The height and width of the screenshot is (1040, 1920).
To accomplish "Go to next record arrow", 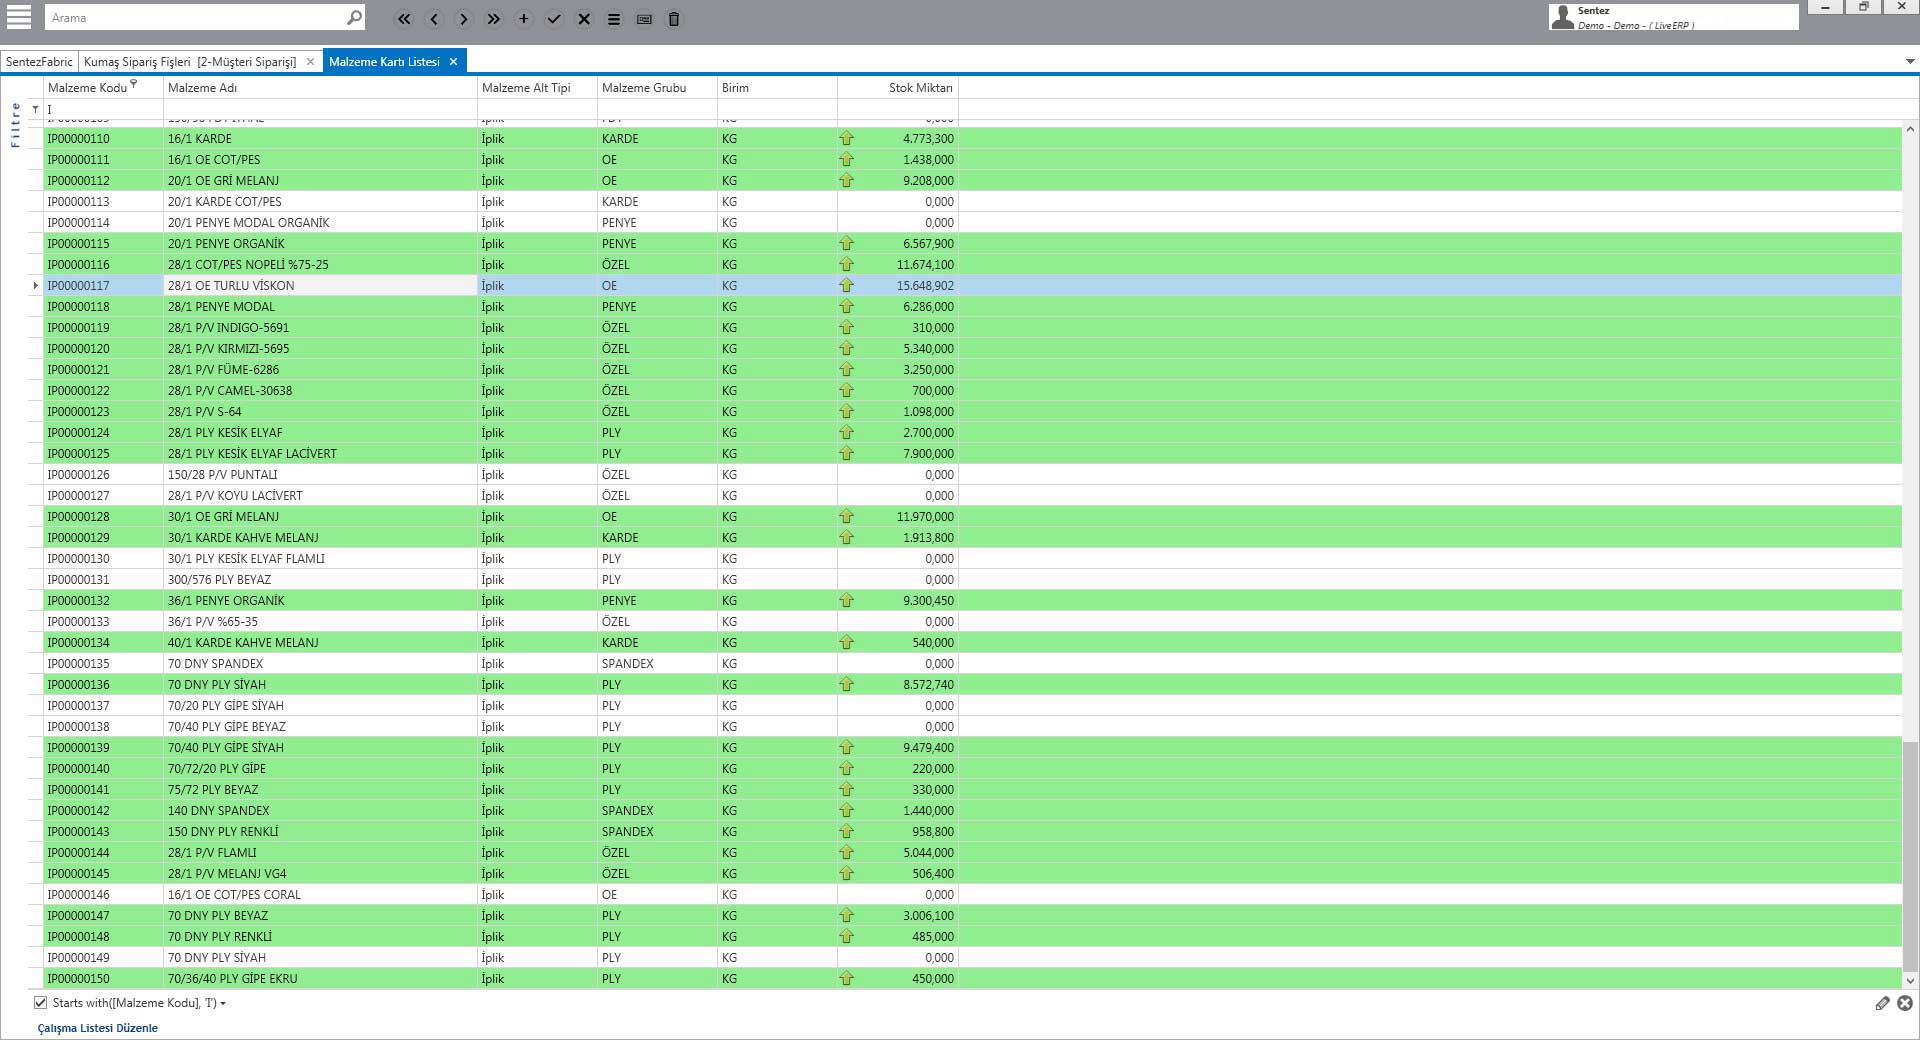I will pos(464,19).
